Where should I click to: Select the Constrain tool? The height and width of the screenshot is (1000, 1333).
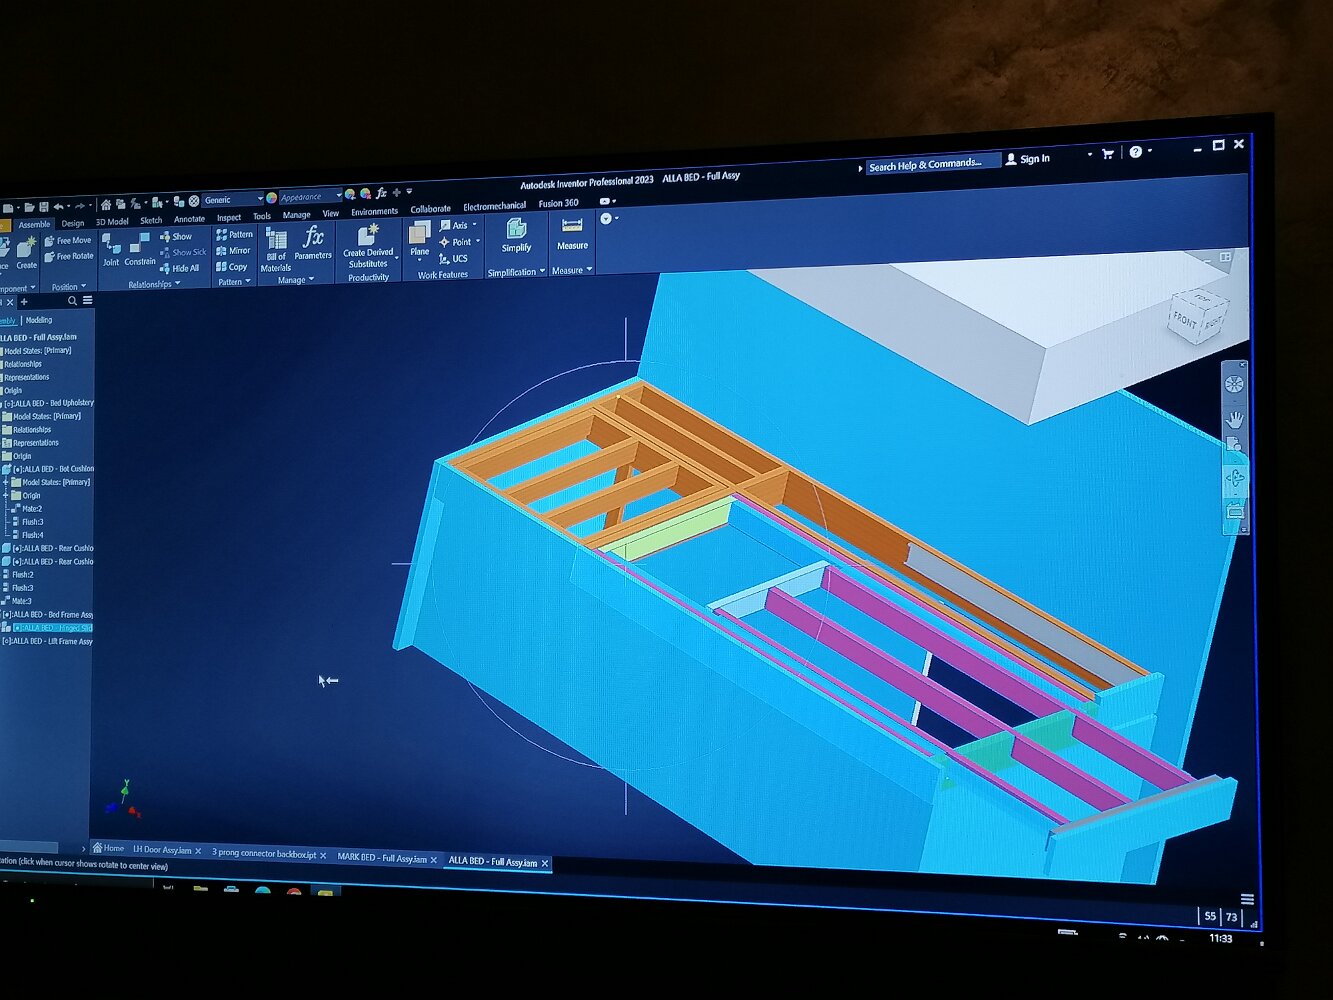(140, 246)
